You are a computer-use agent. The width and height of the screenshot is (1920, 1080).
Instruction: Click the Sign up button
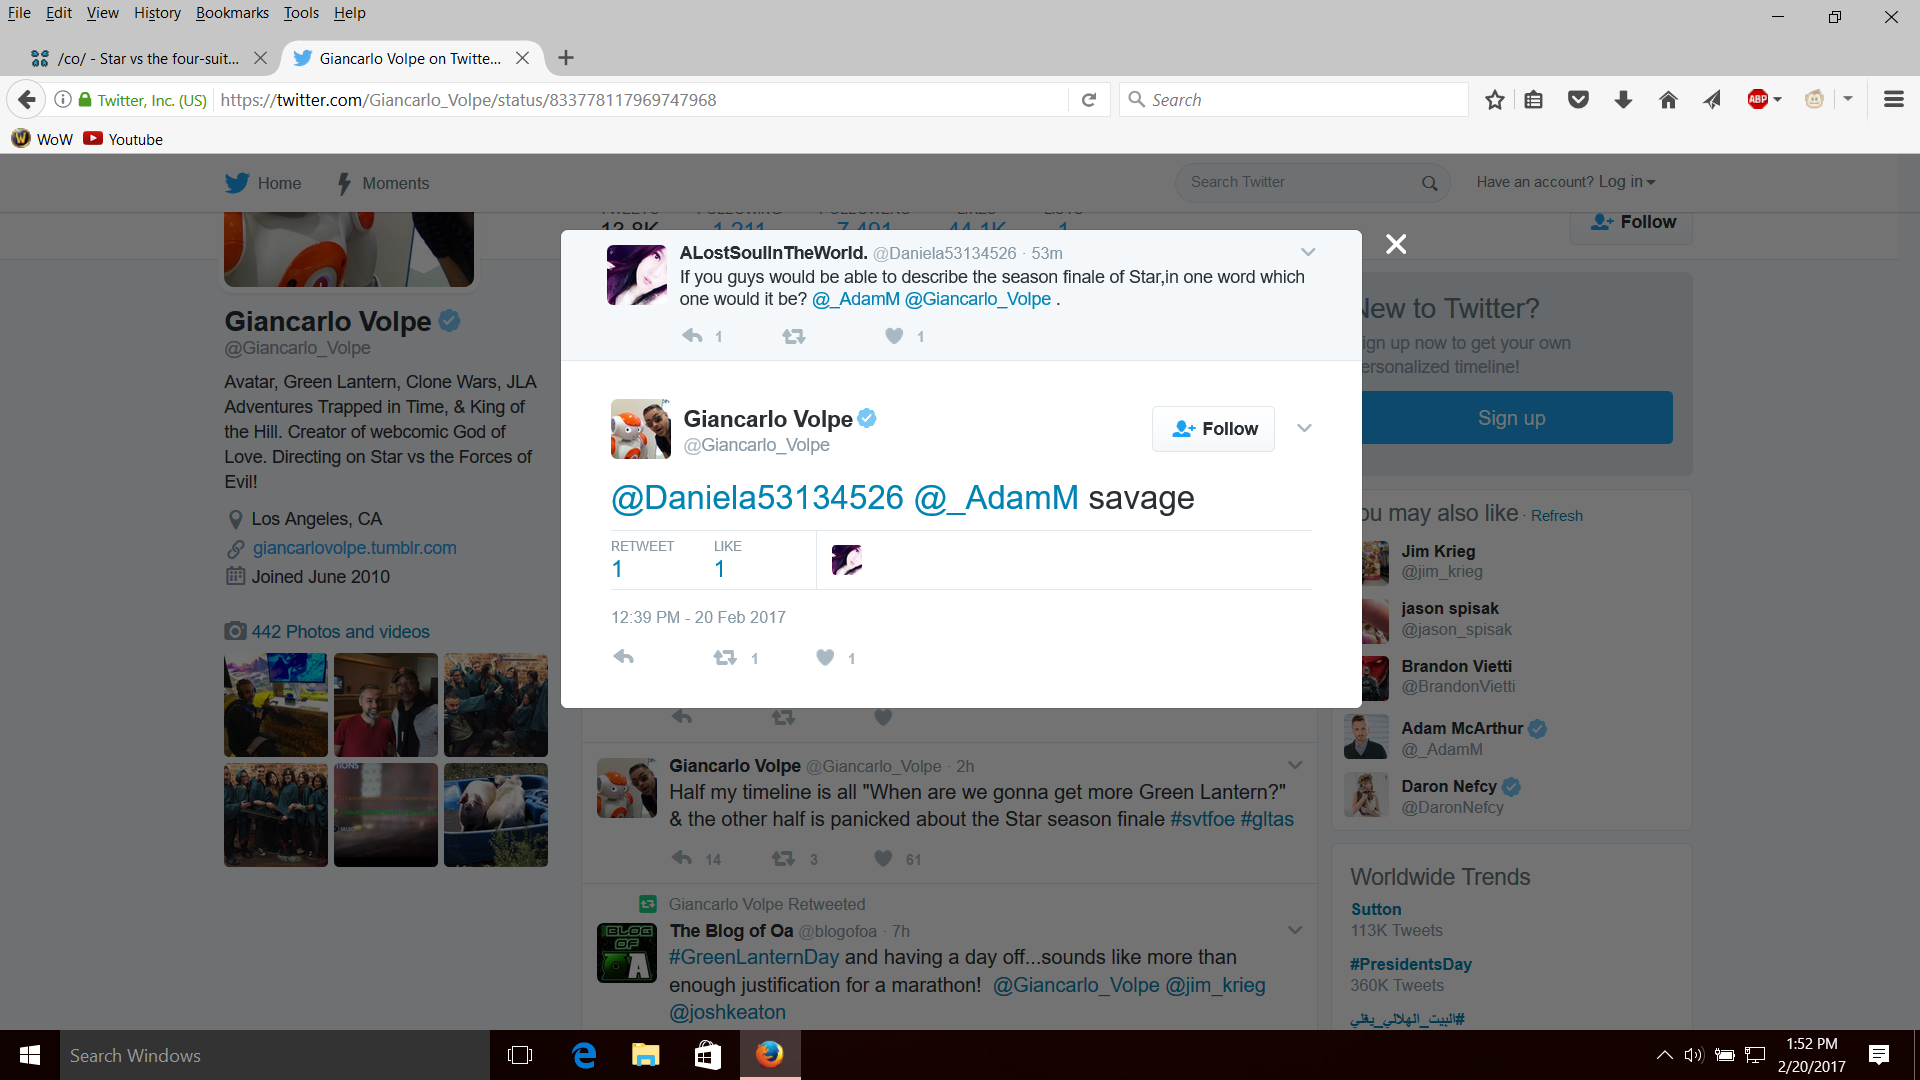pos(1511,418)
